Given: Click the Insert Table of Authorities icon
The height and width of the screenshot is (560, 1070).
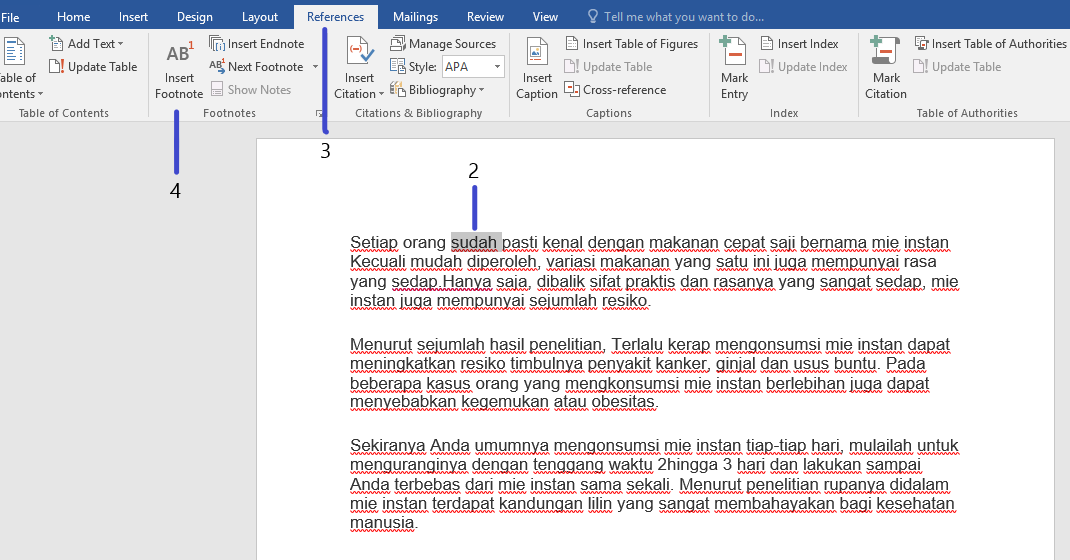Looking at the screenshot, I should coord(921,44).
